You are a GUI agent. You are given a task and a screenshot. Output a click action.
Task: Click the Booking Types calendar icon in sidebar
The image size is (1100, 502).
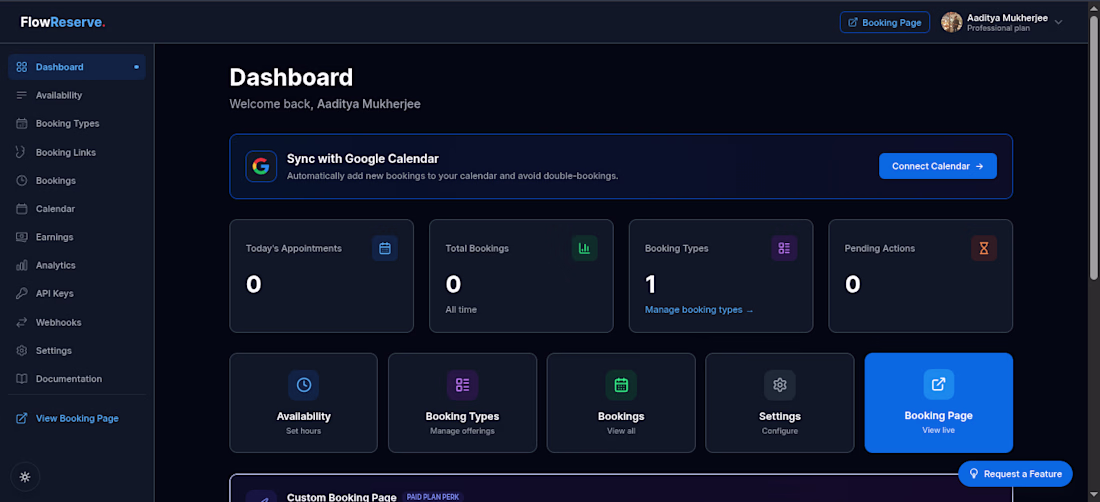22,123
